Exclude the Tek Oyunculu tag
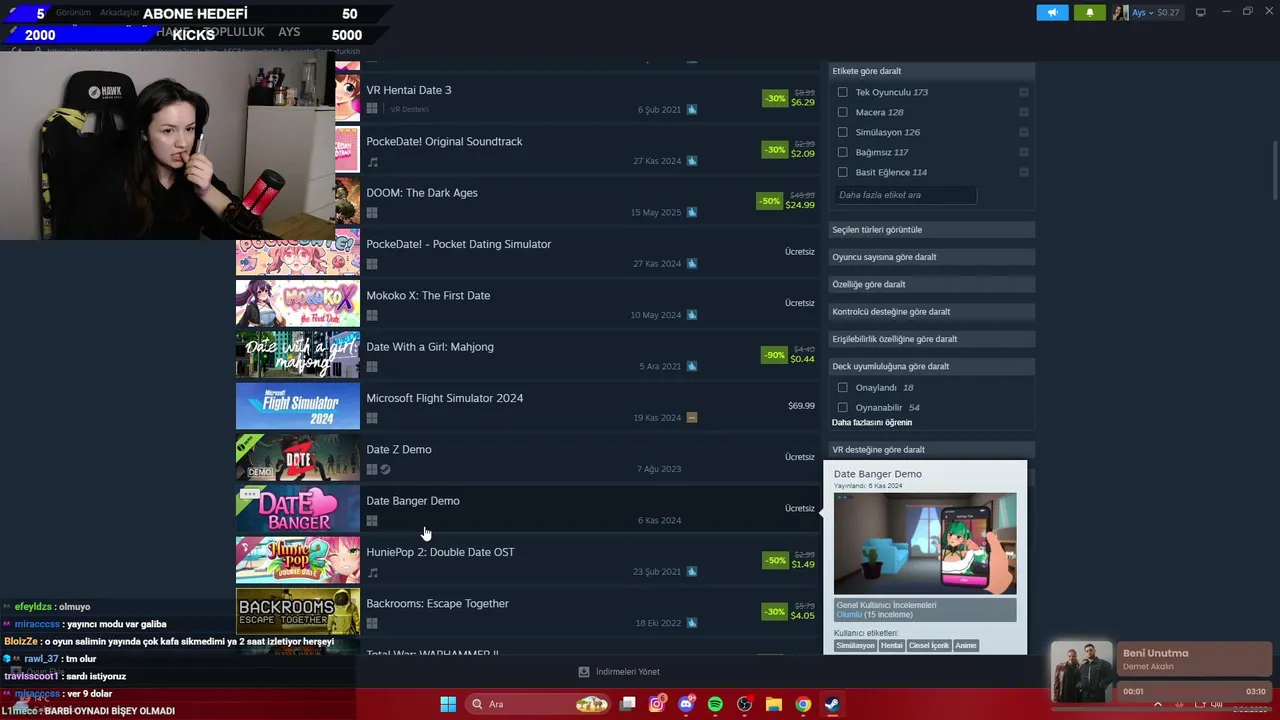Screen dimensions: 1280x720 click(1024, 92)
